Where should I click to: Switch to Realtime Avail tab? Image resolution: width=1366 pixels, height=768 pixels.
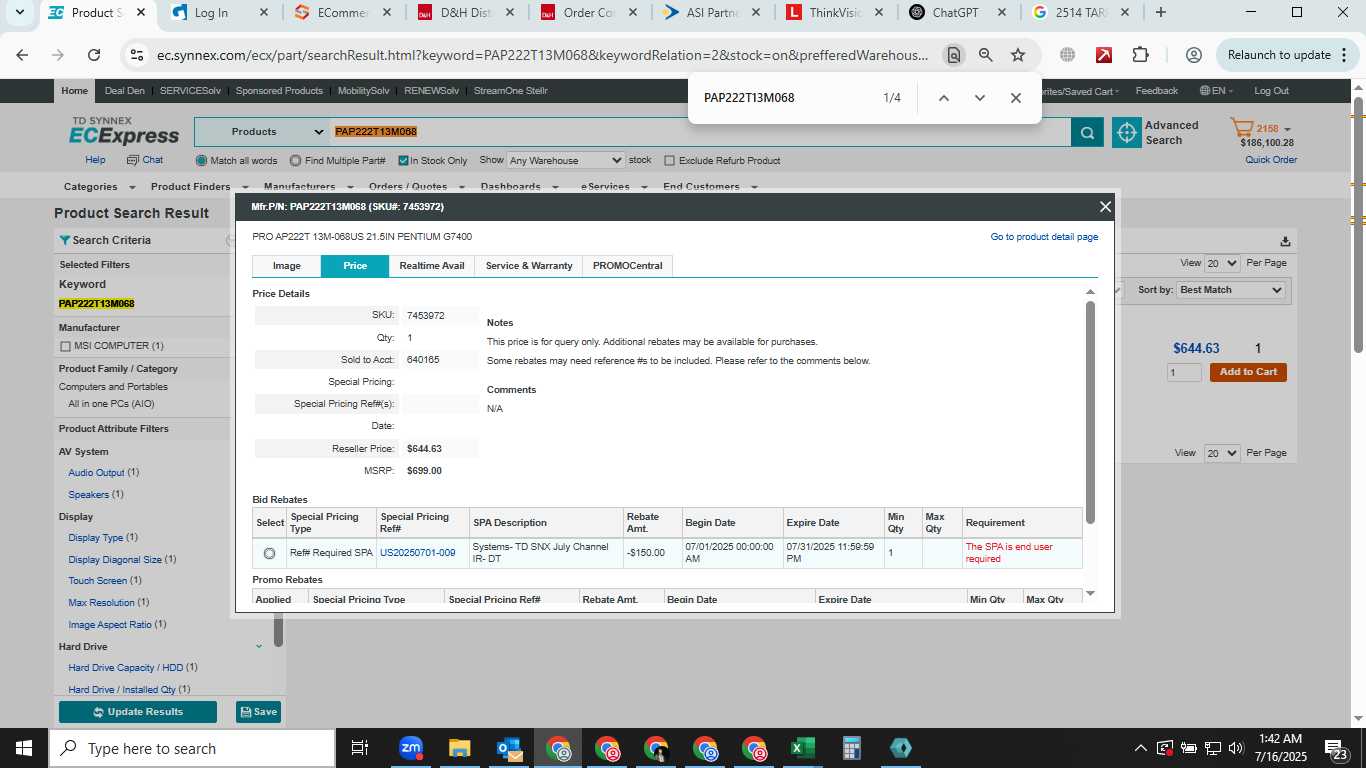click(432, 266)
